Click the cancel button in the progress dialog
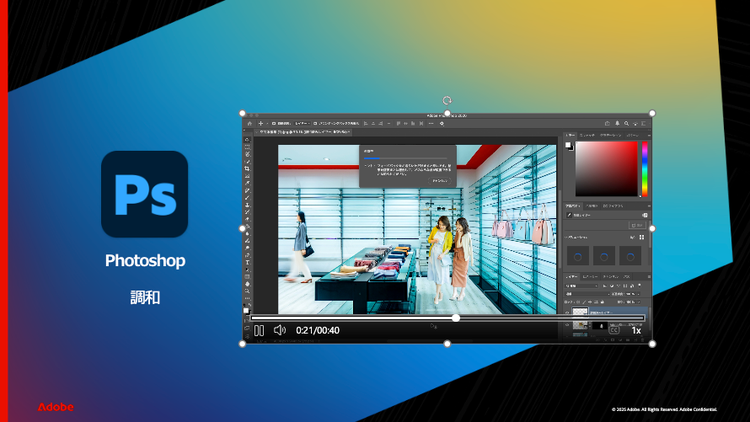Viewport: 750px width, 422px height. tap(439, 181)
